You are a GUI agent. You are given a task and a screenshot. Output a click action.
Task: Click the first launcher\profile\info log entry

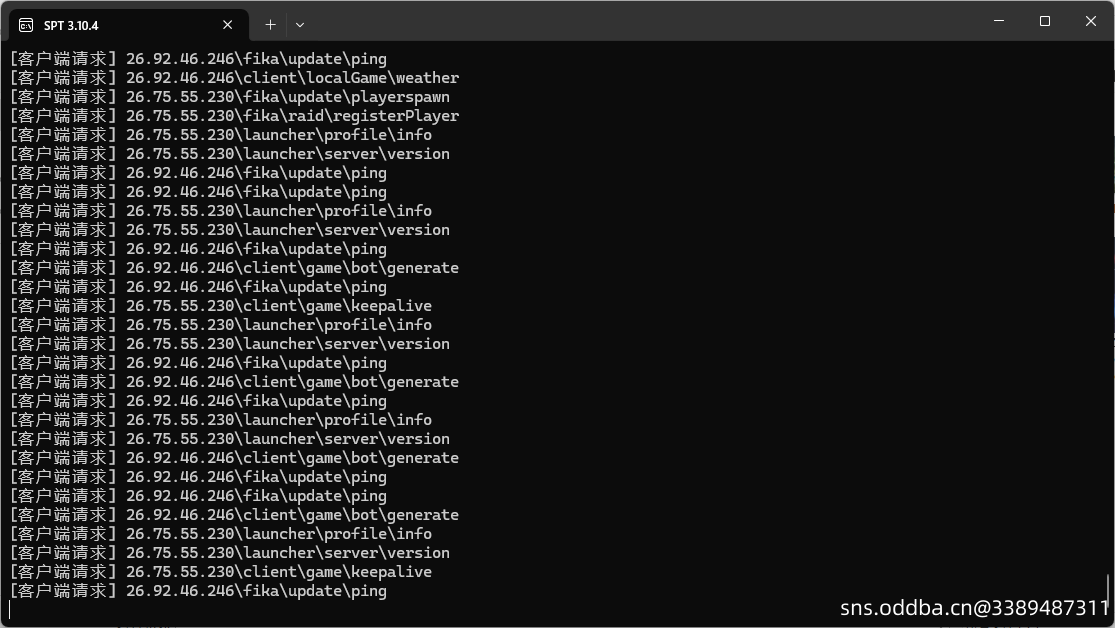click(220, 135)
